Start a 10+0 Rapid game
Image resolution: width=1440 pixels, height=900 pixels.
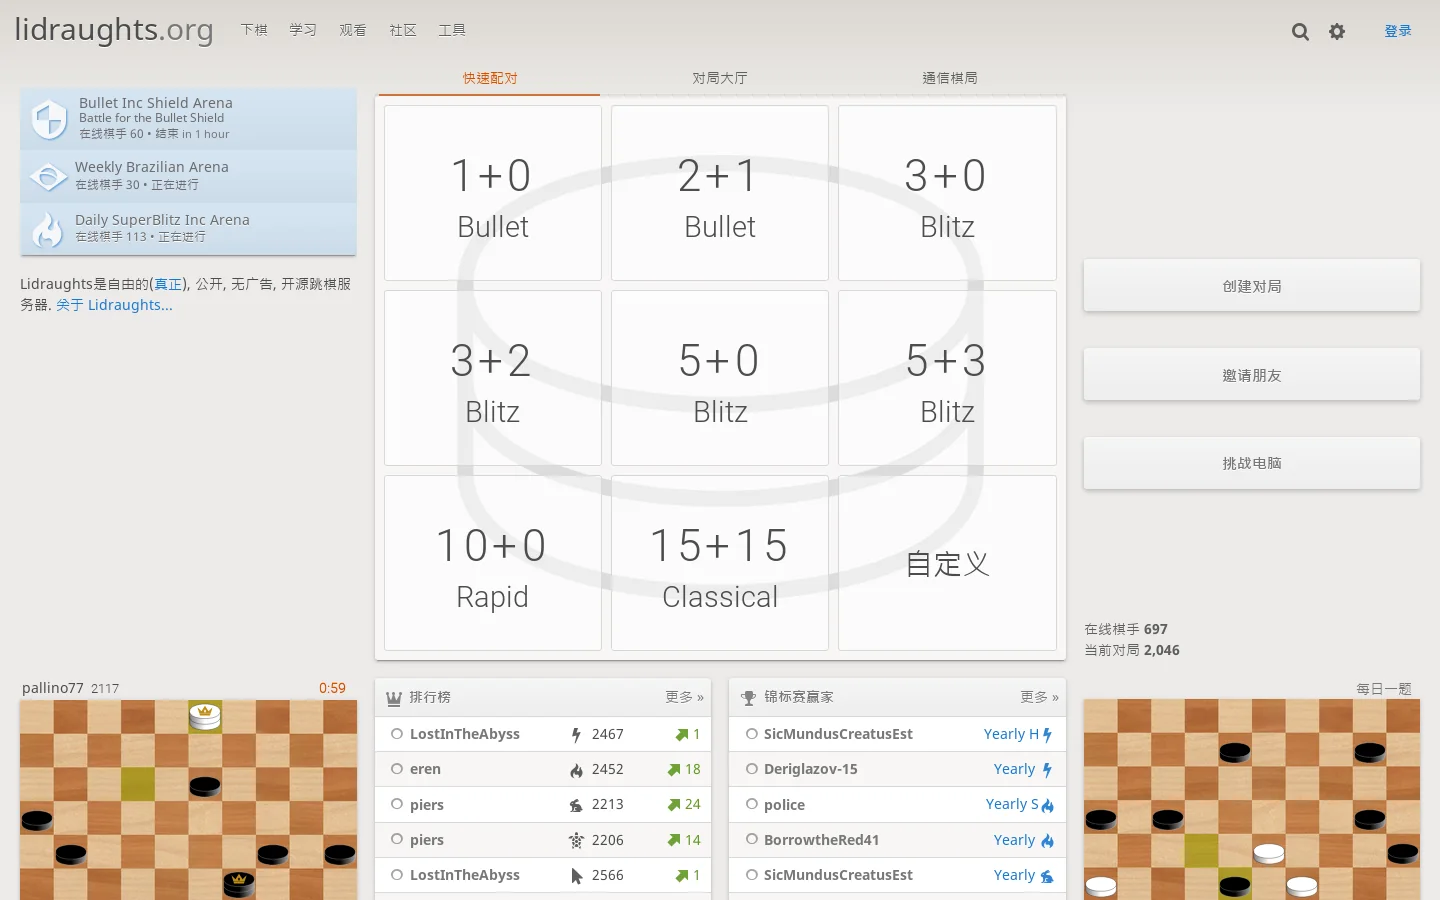coord(493,563)
